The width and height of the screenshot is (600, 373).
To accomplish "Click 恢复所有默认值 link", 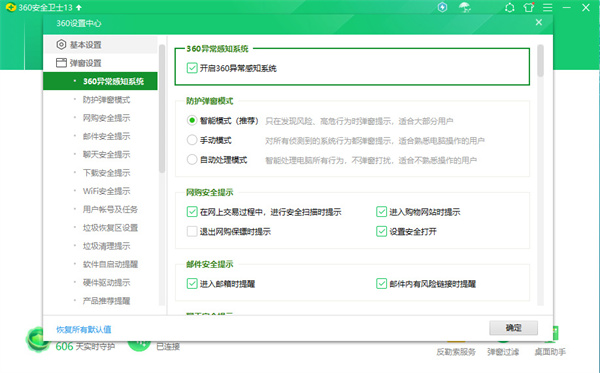I will pyautogui.click(x=84, y=329).
